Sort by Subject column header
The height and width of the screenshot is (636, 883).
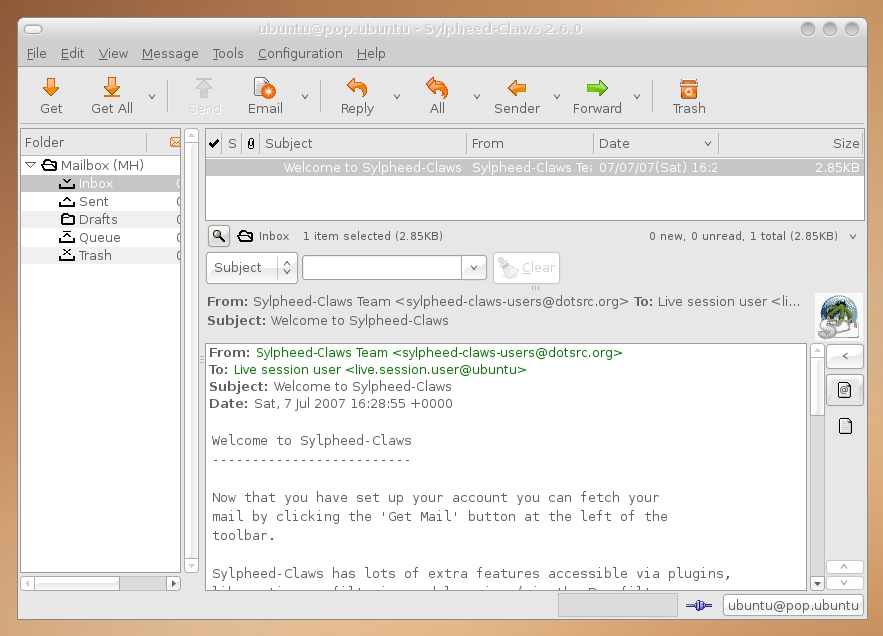363,144
